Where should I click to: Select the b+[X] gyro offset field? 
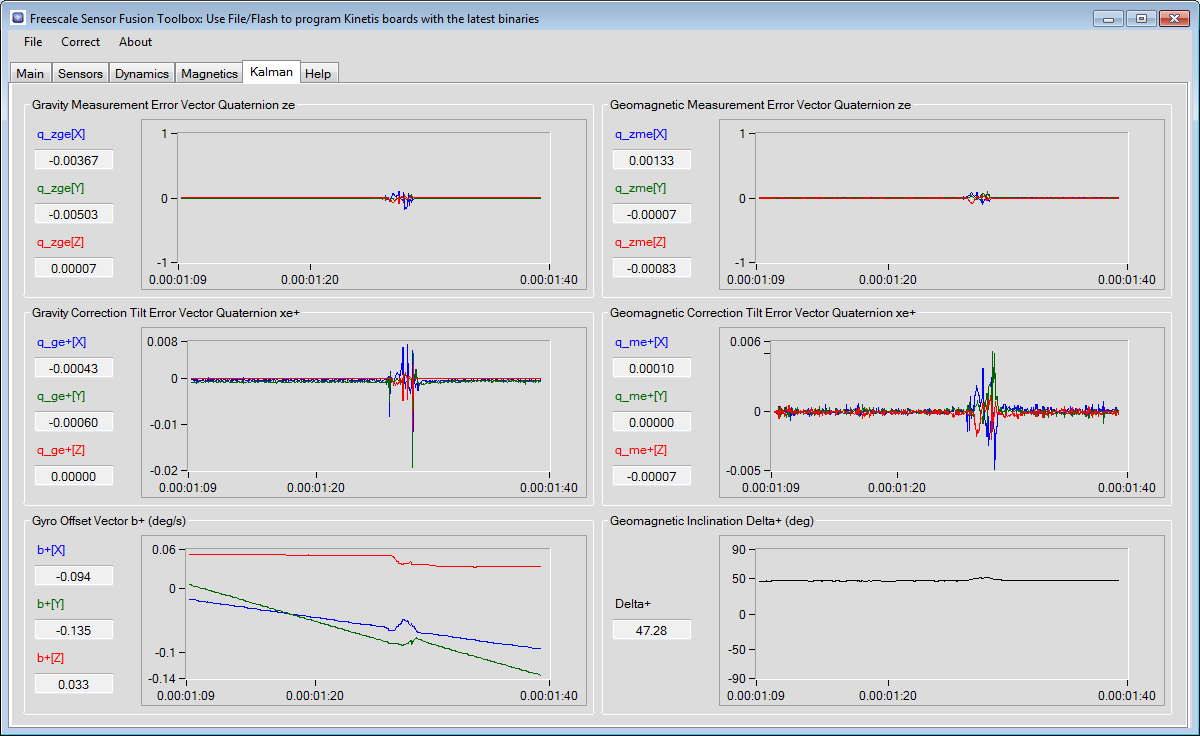tap(74, 576)
